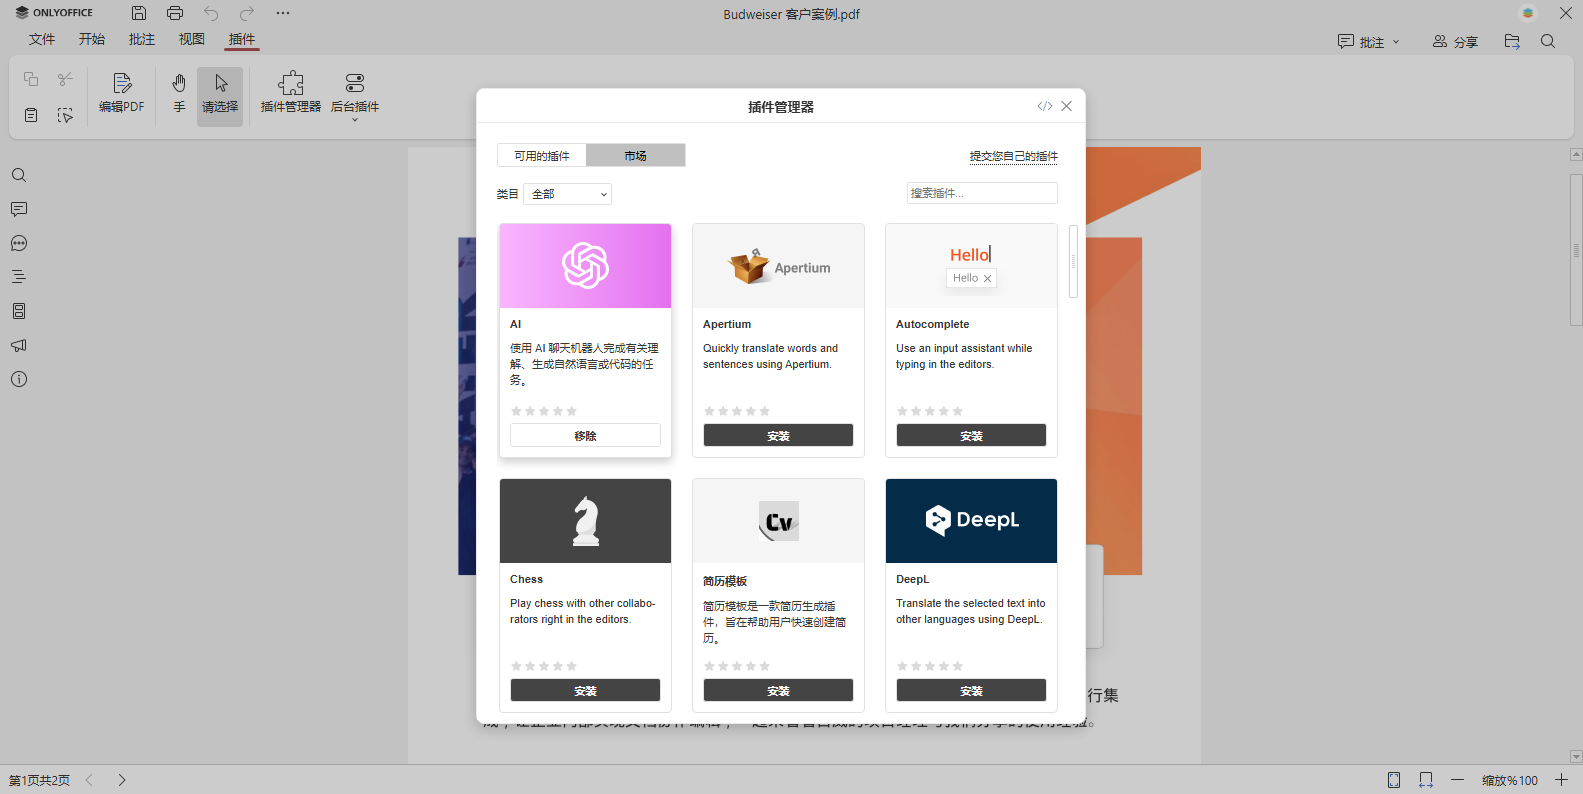The height and width of the screenshot is (794, 1583).
Task: Open the comments panel in left sidebar
Action: tap(19, 209)
